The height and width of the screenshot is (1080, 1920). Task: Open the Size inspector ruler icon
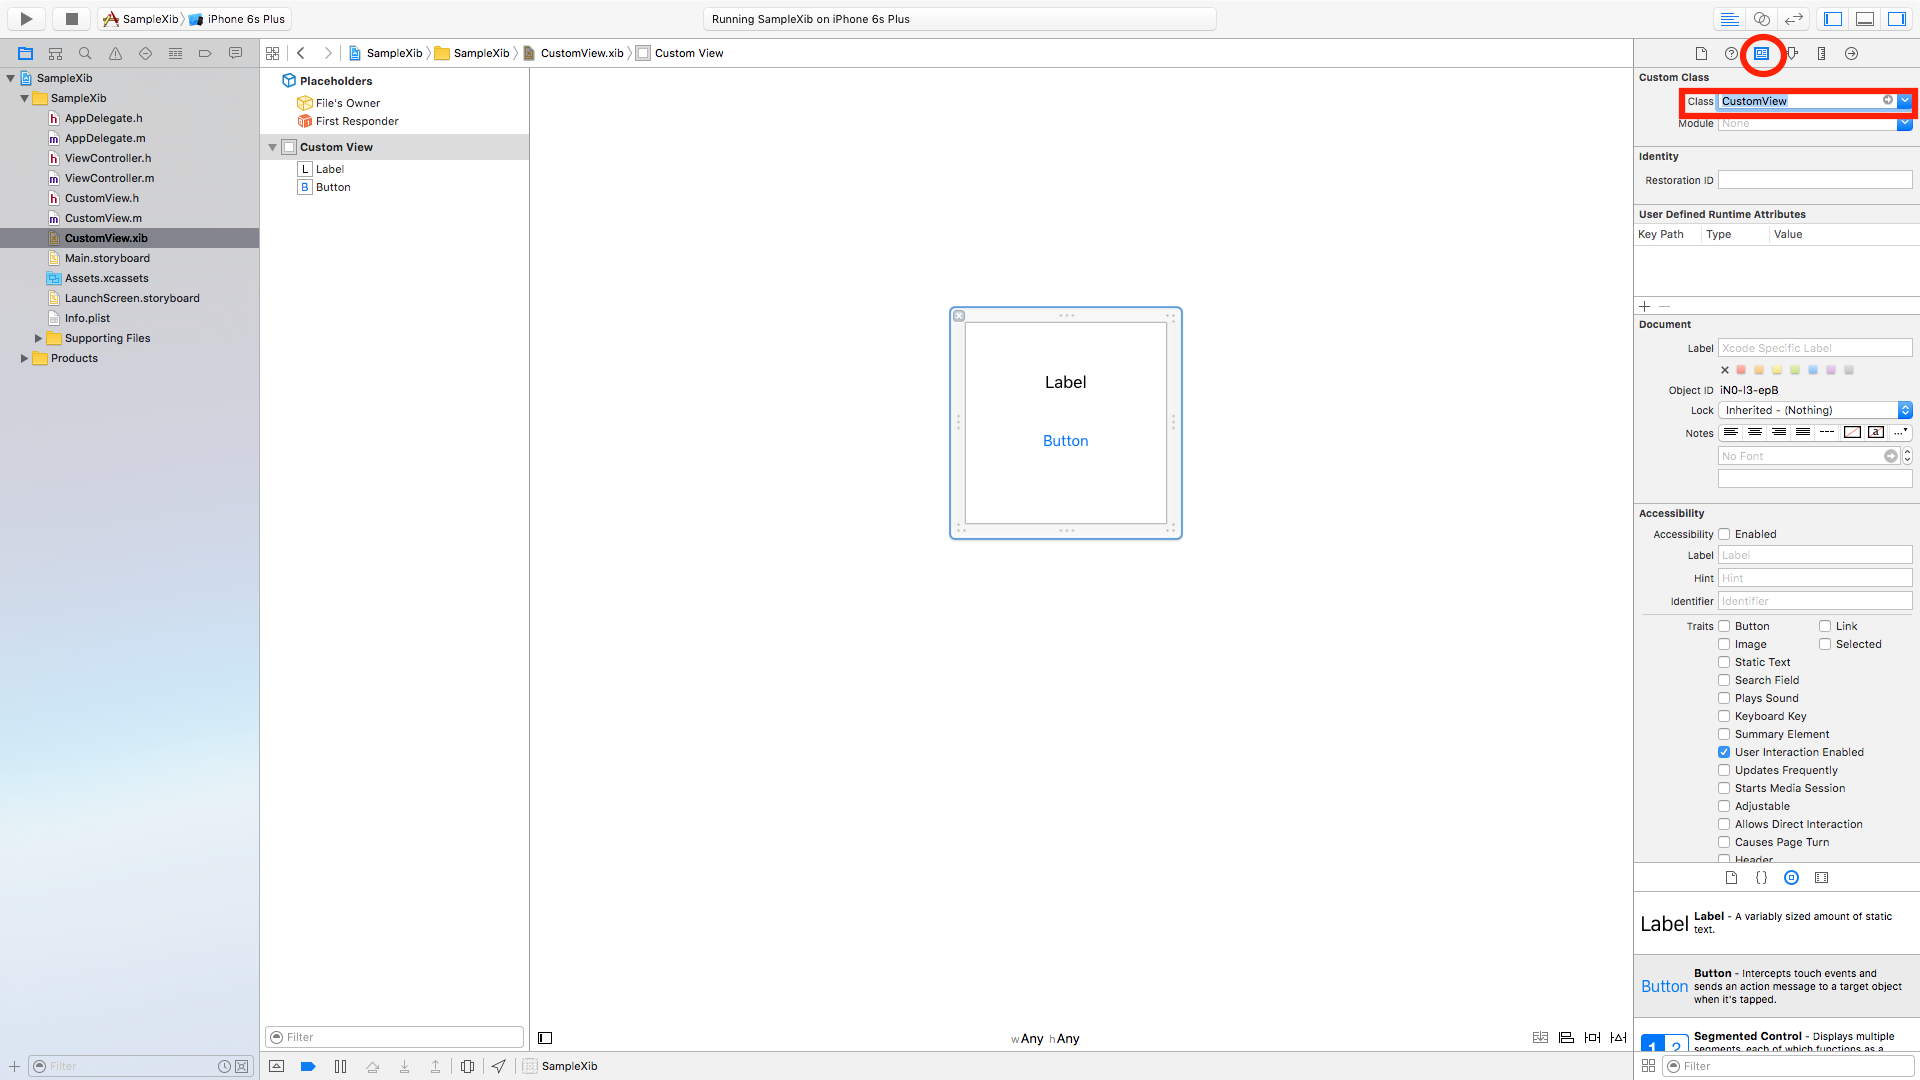click(x=1822, y=54)
